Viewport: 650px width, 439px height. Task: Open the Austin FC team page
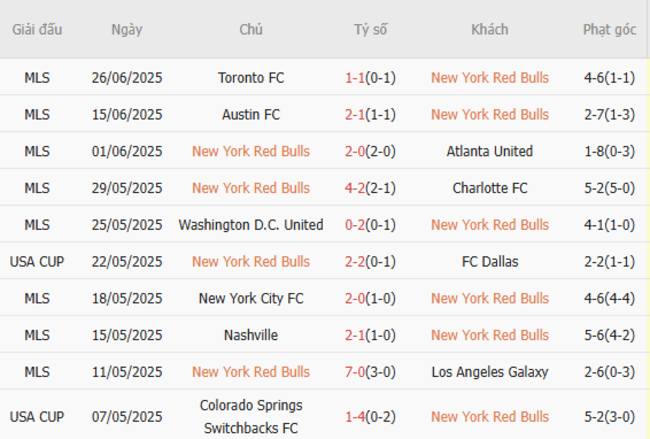(x=251, y=114)
